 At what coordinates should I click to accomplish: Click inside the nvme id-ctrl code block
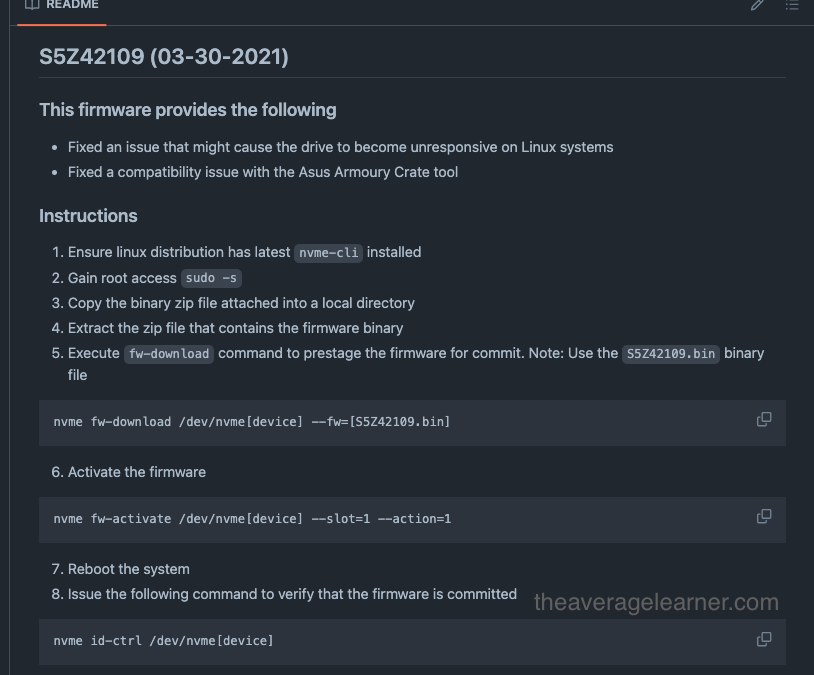pos(164,640)
